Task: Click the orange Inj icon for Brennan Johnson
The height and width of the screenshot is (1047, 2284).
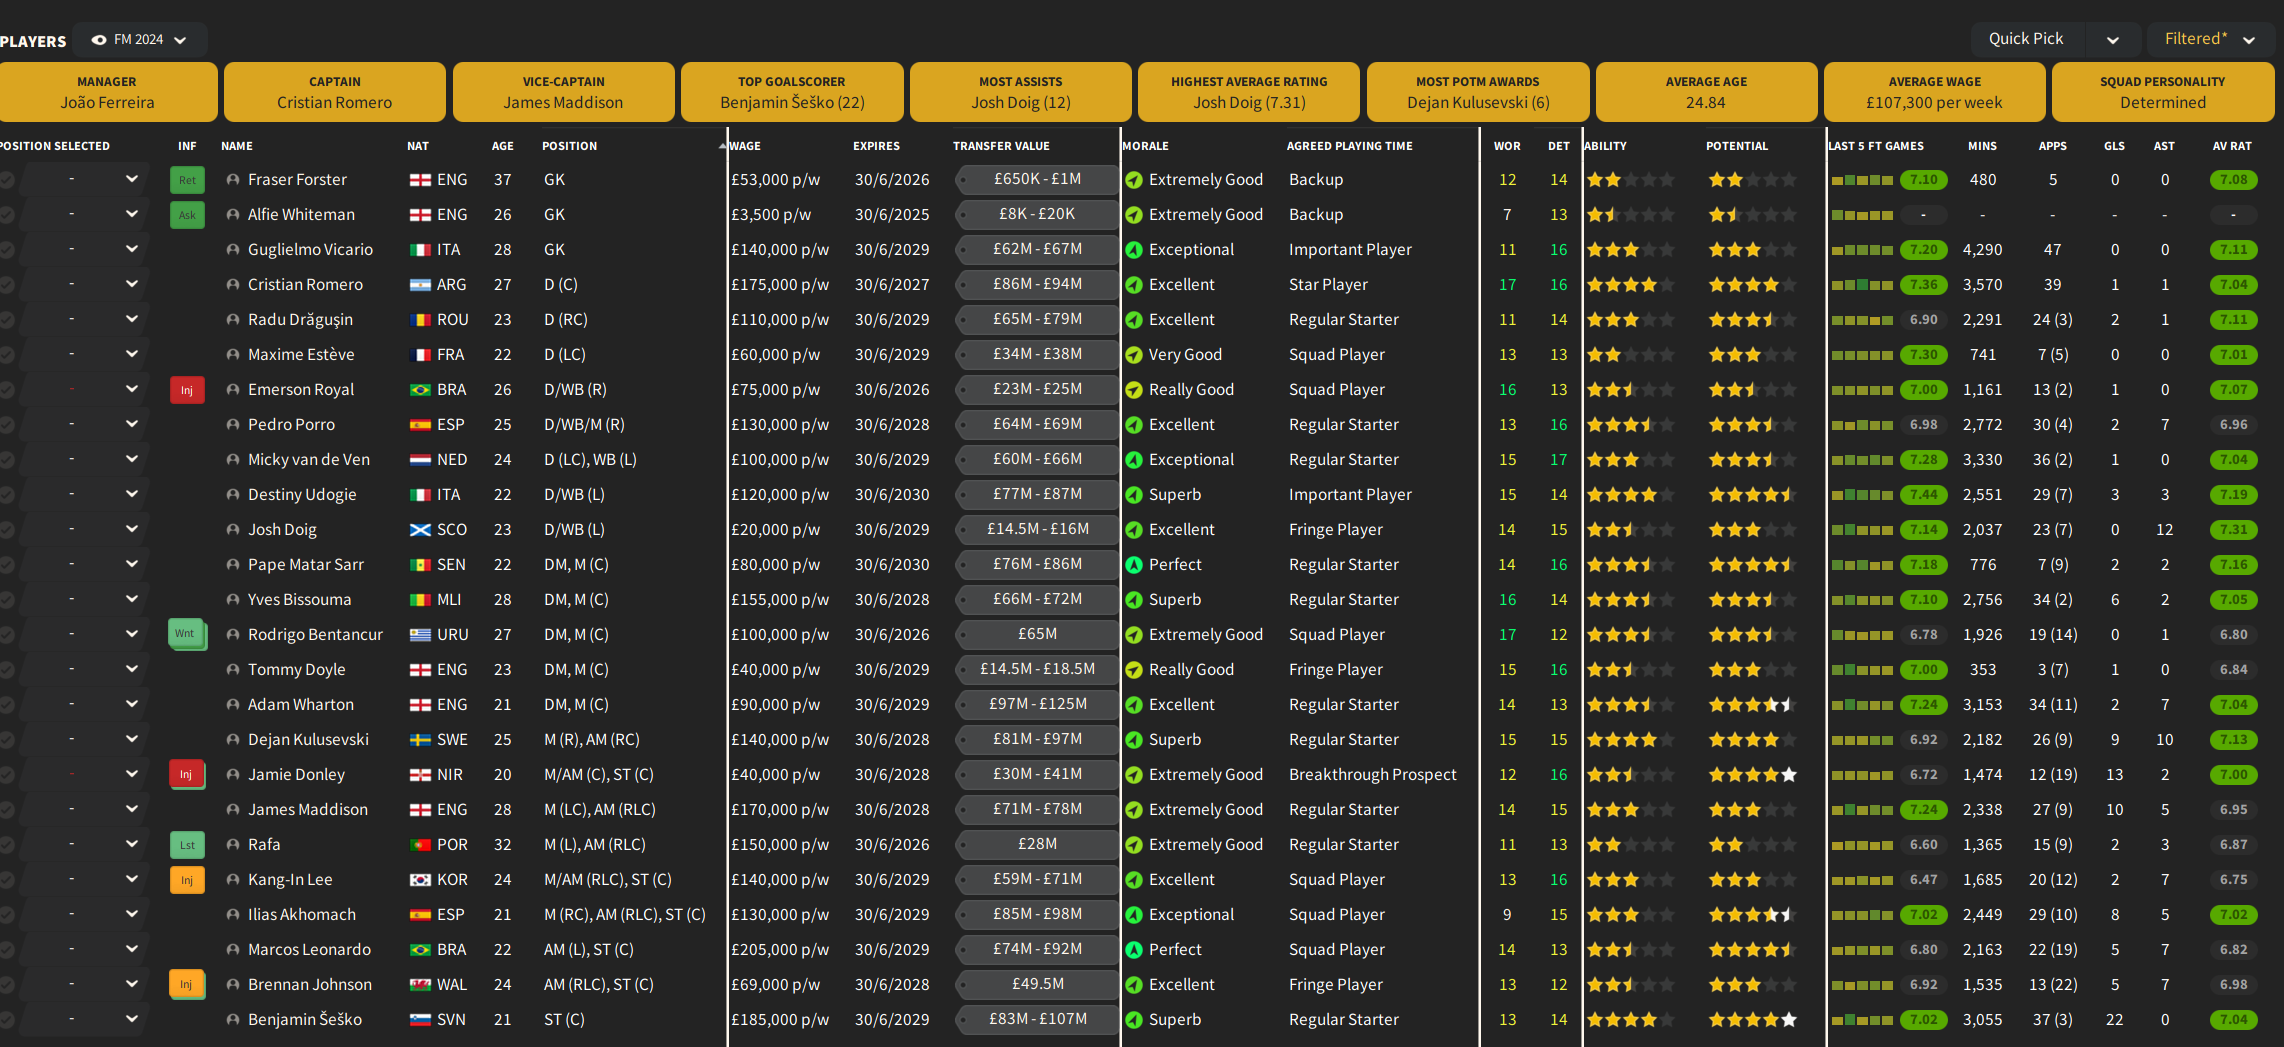Action: pos(187,984)
